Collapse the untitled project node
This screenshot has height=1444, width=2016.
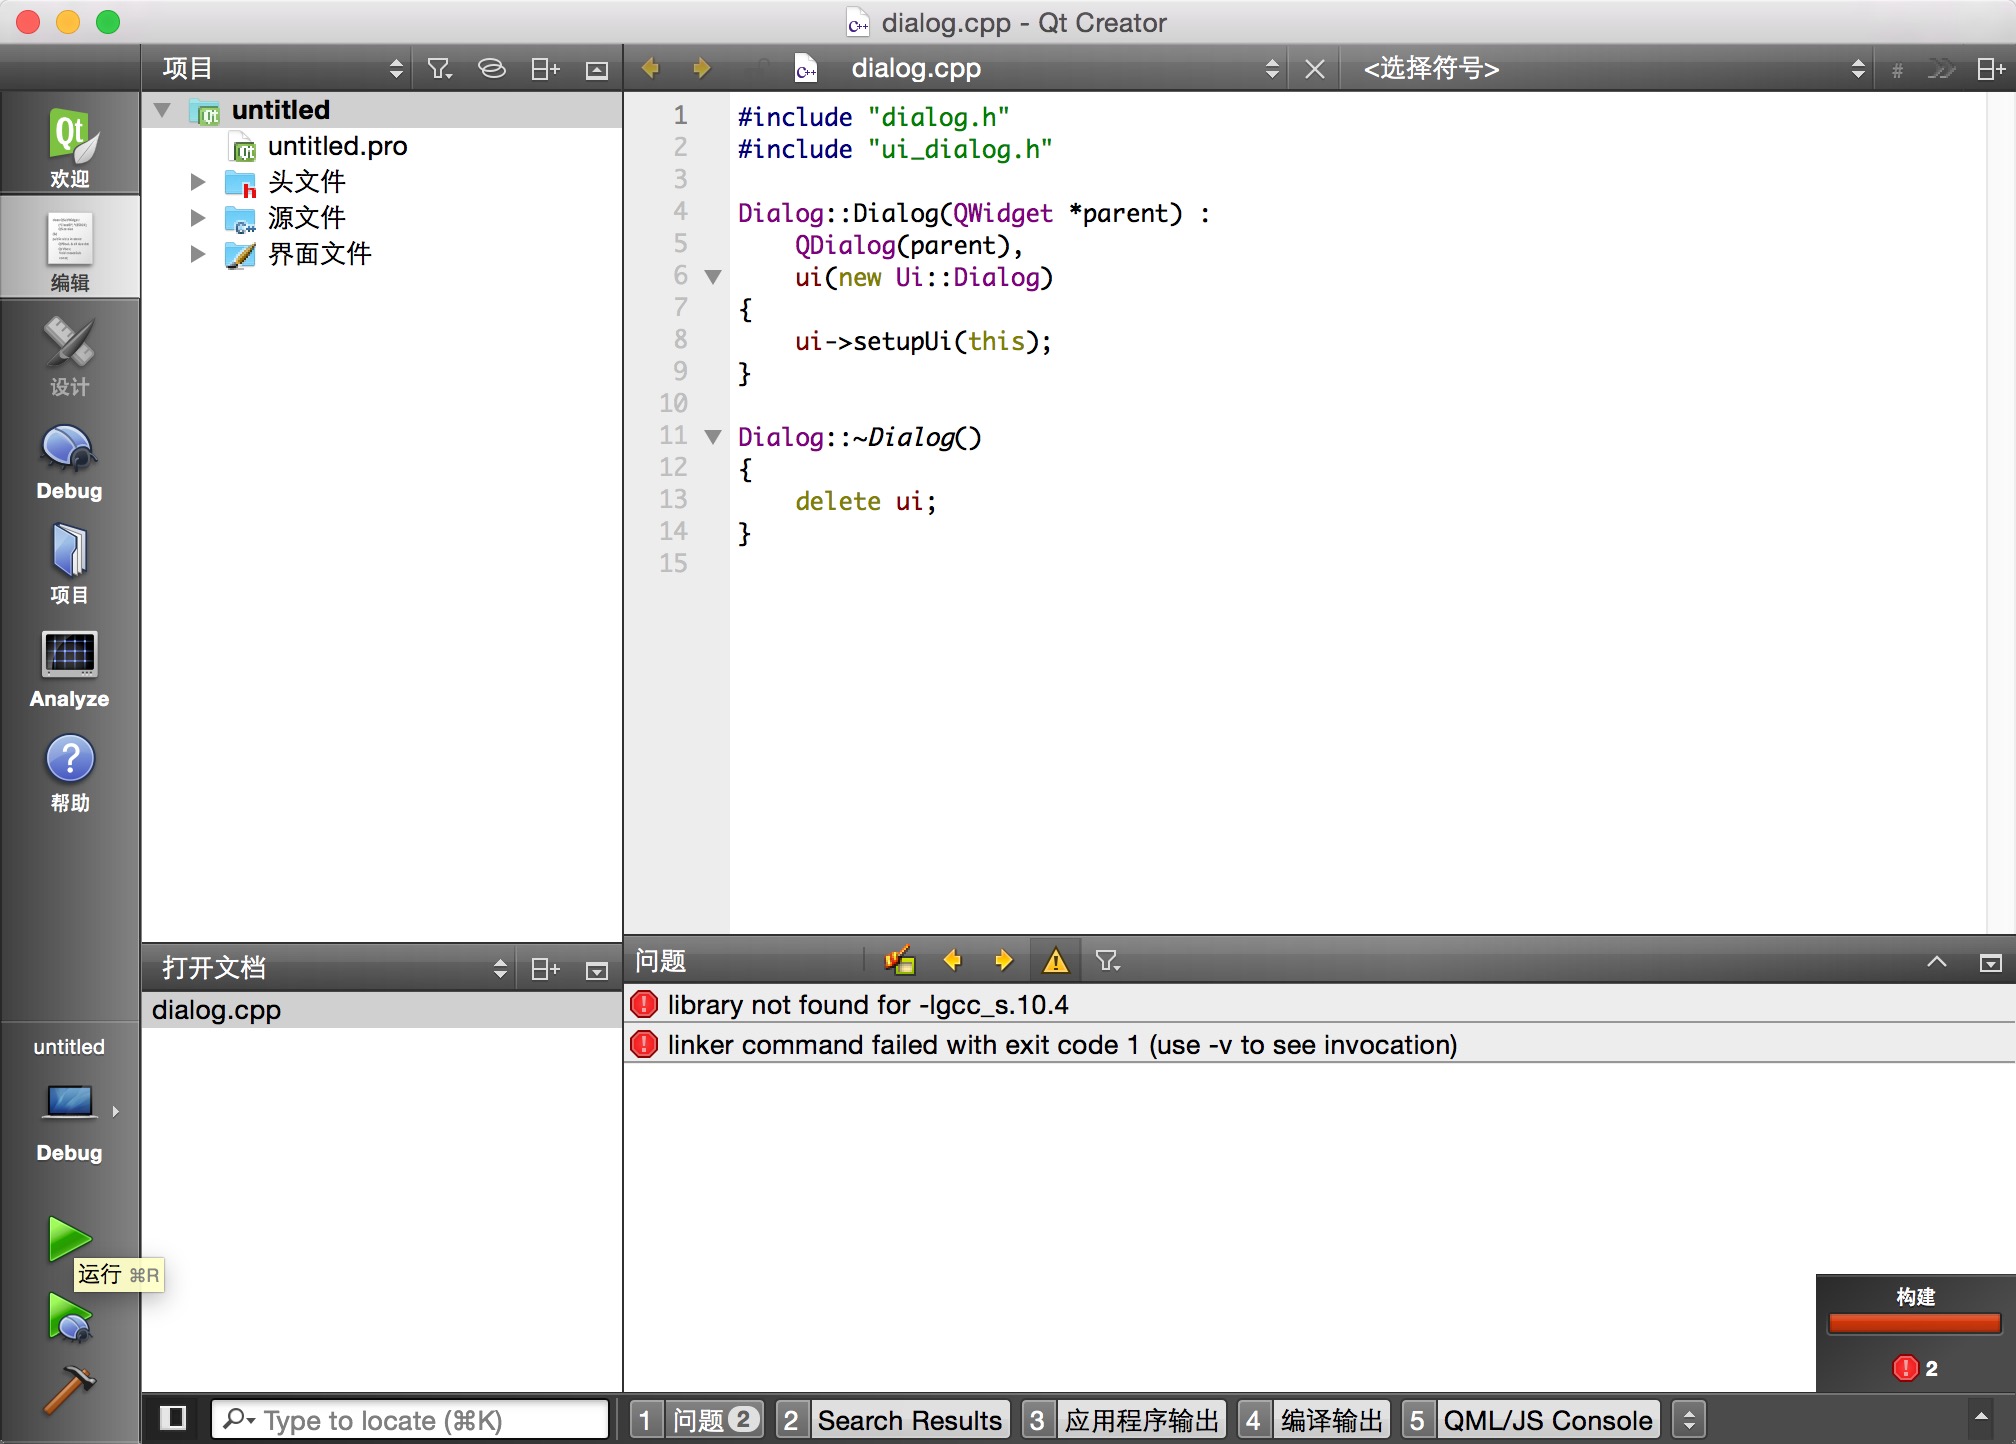(x=163, y=111)
